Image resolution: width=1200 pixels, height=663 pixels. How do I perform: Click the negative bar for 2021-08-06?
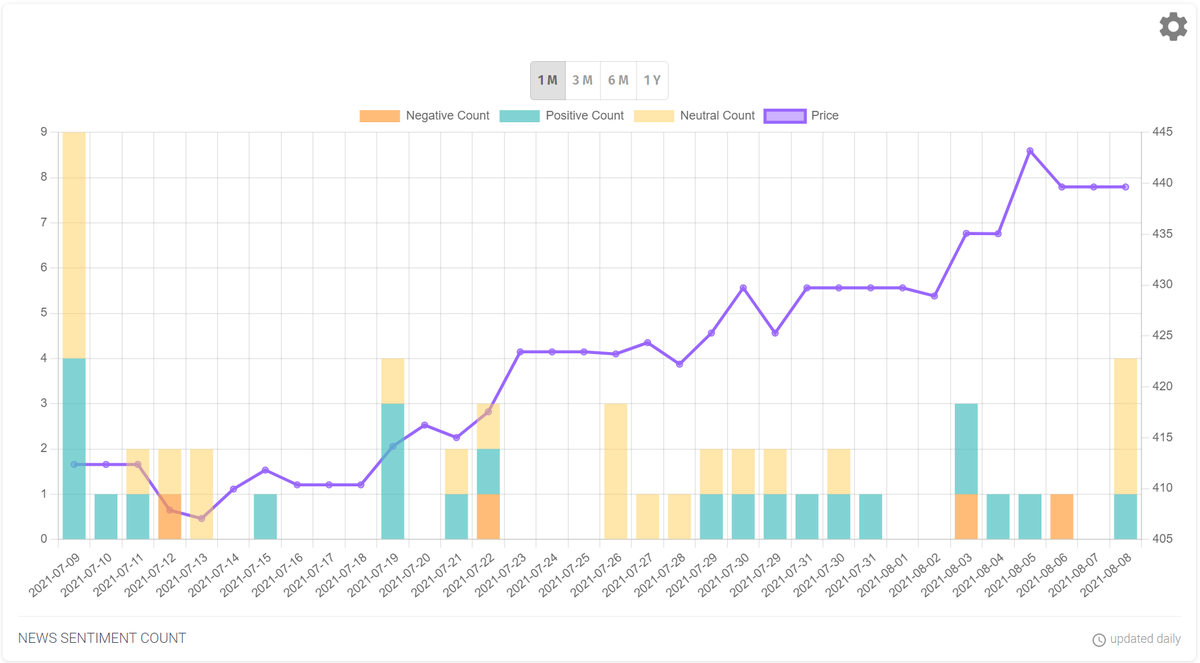coord(1062,516)
